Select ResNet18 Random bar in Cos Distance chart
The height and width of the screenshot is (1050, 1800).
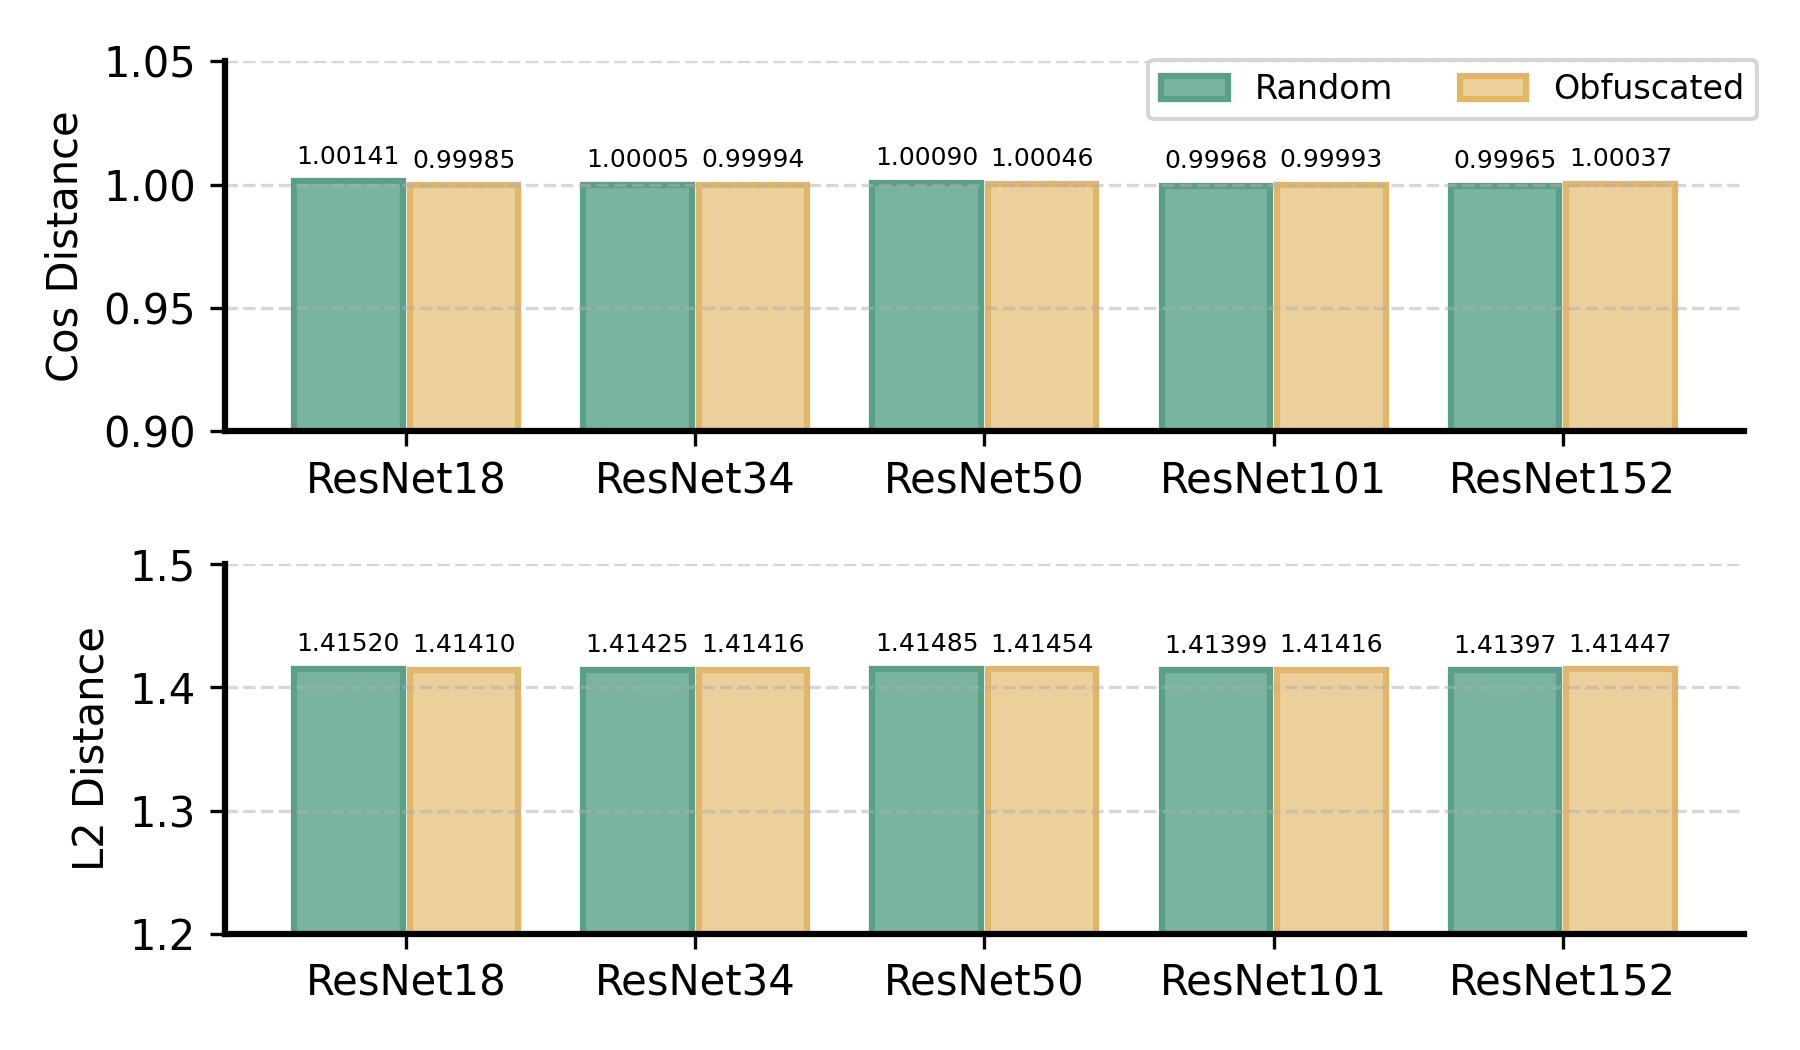click(348, 305)
